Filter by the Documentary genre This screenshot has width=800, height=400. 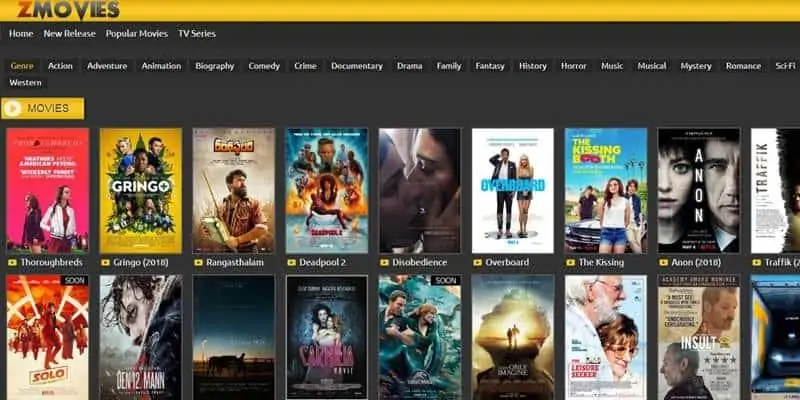coord(356,66)
